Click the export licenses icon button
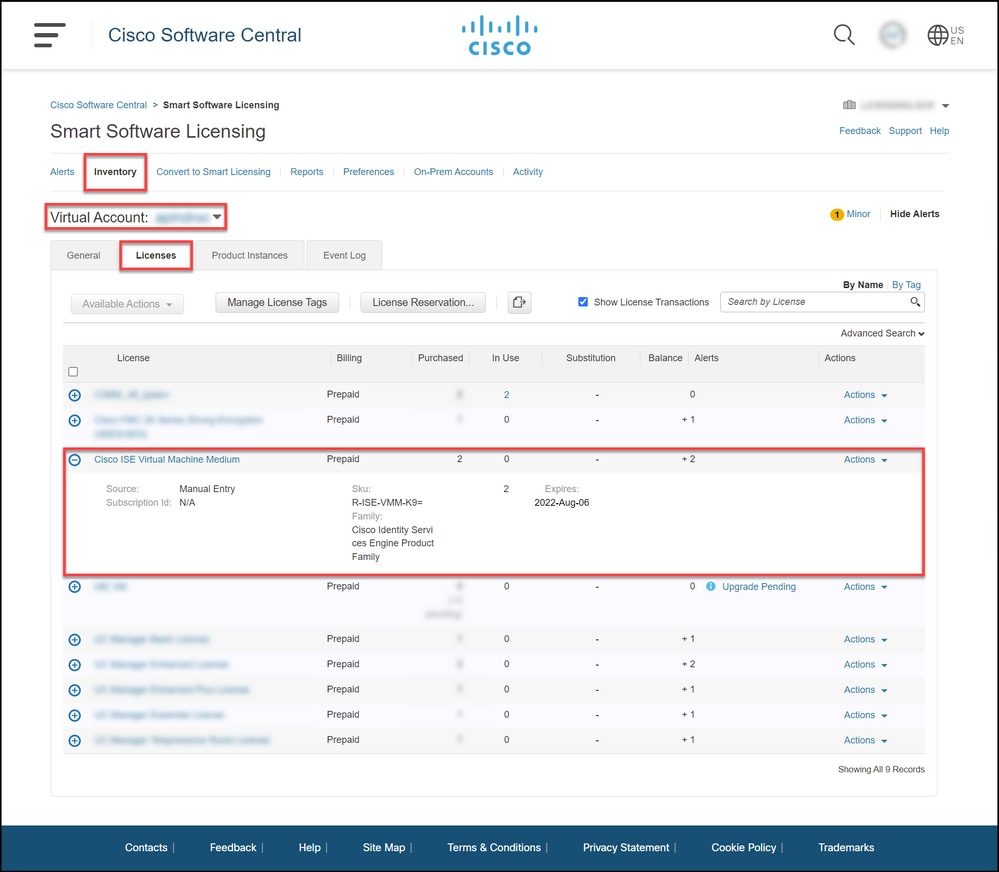Viewport: 999px width, 872px height. pos(519,303)
